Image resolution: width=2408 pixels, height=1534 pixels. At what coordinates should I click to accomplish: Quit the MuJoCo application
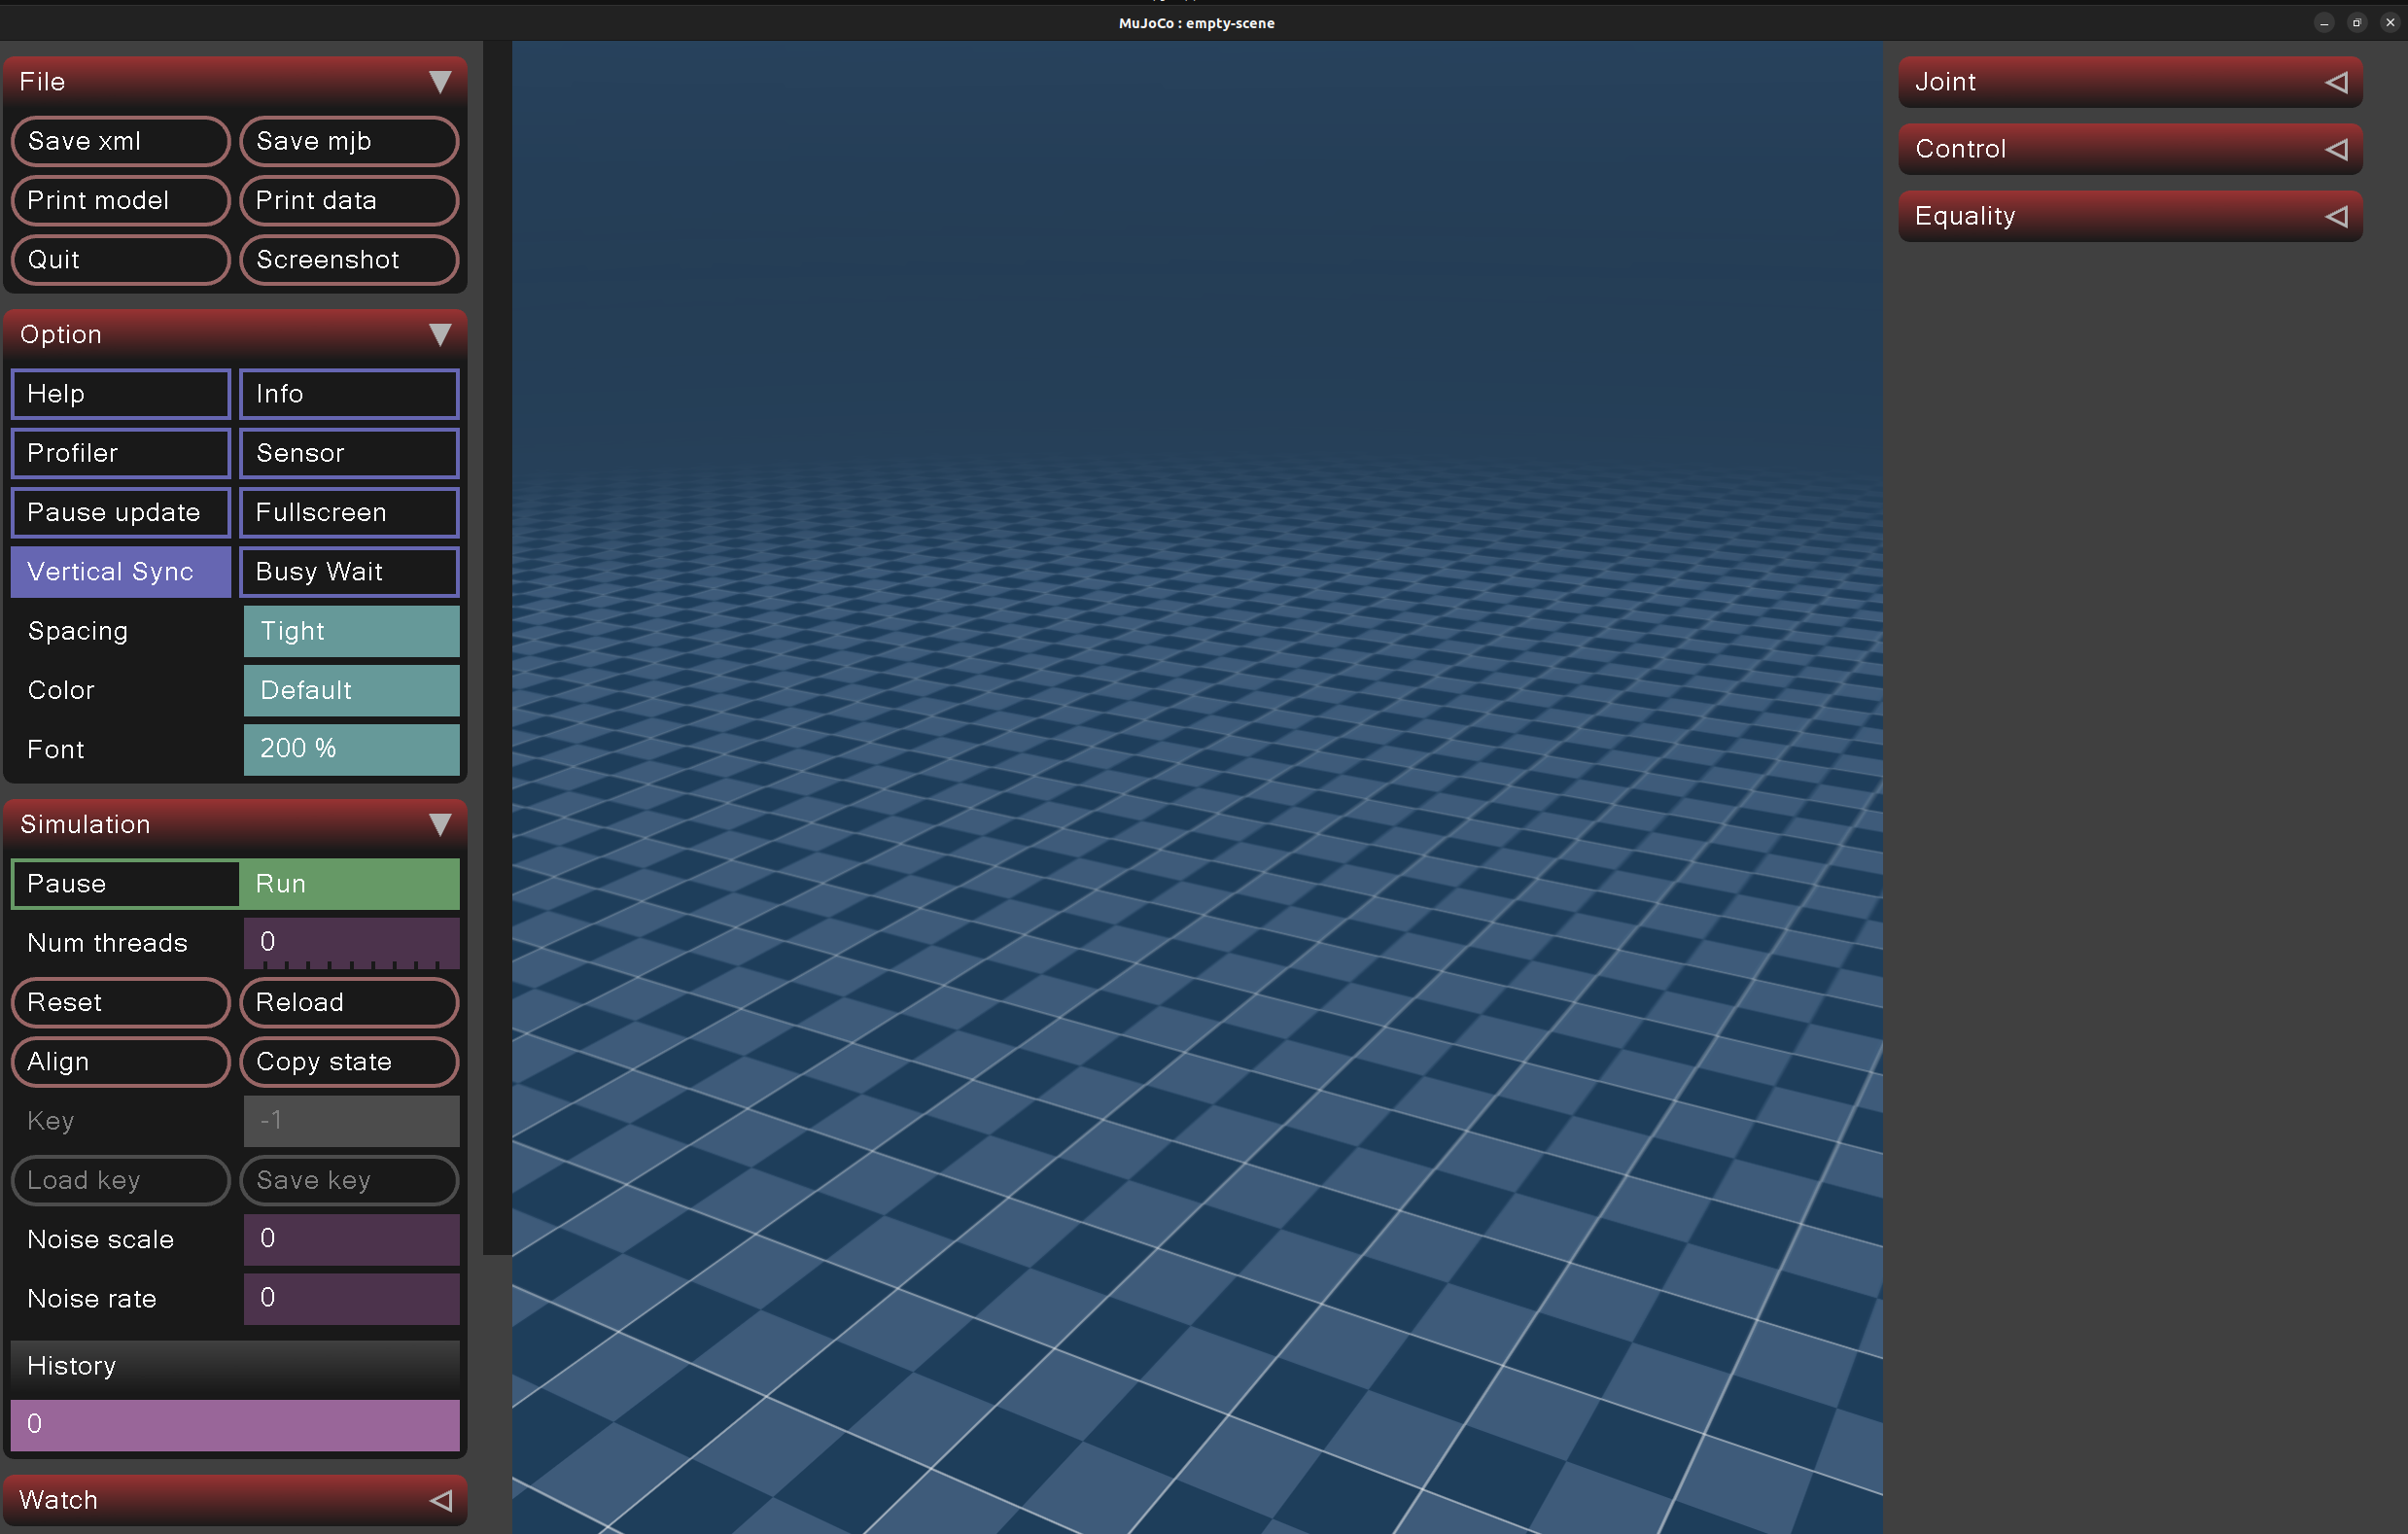(121, 260)
